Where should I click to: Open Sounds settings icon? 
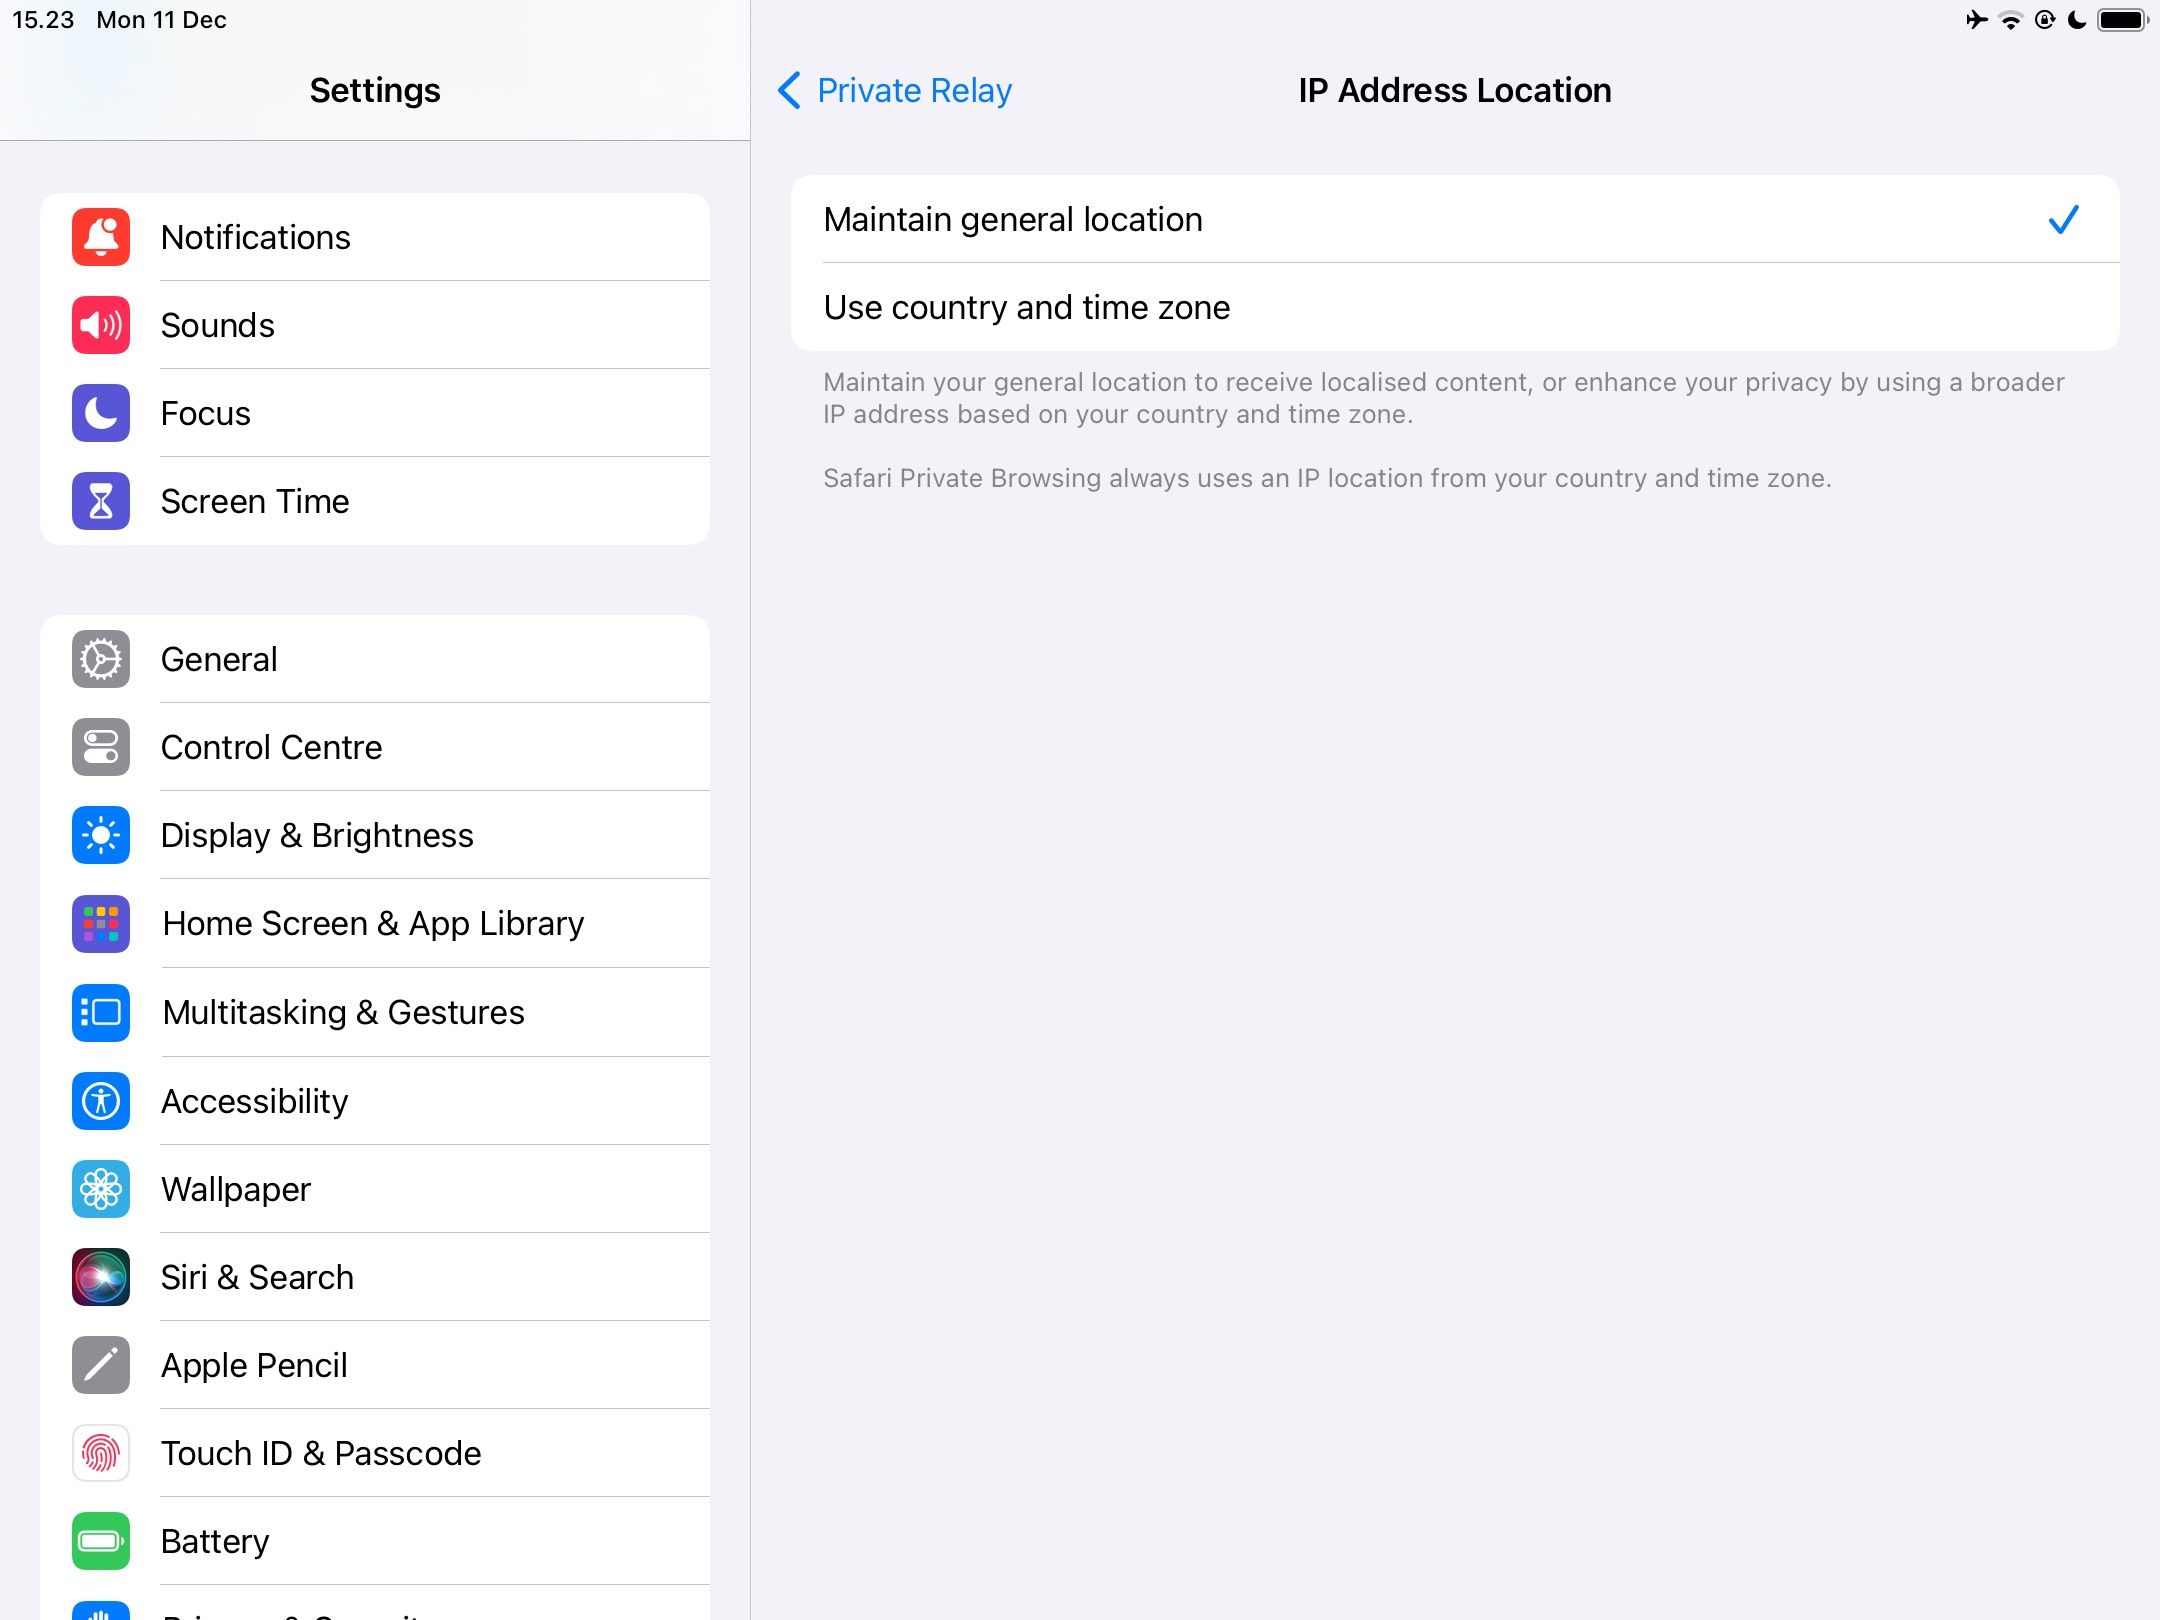tap(100, 325)
